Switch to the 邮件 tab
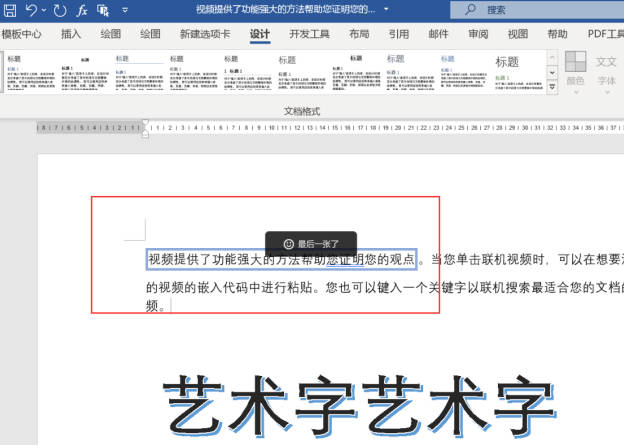 [438, 34]
